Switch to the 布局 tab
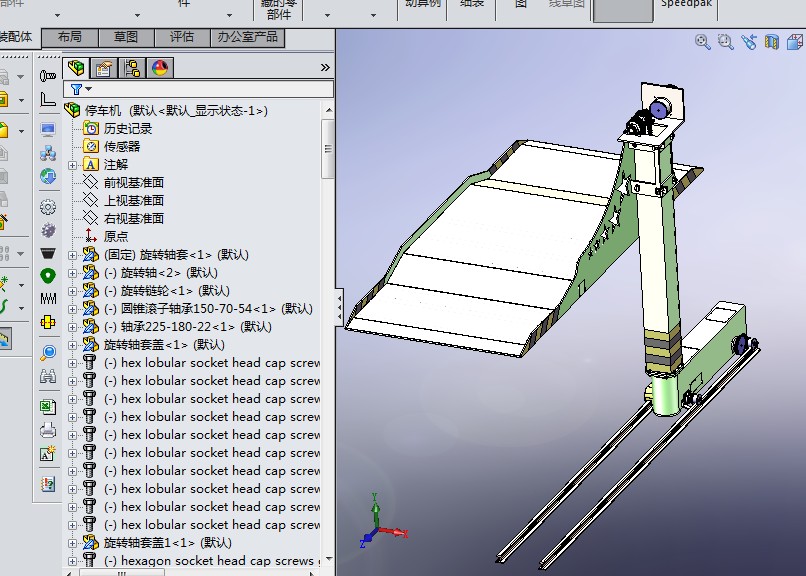Viewport: 806px width, 576px height. [x=69, y=37]
